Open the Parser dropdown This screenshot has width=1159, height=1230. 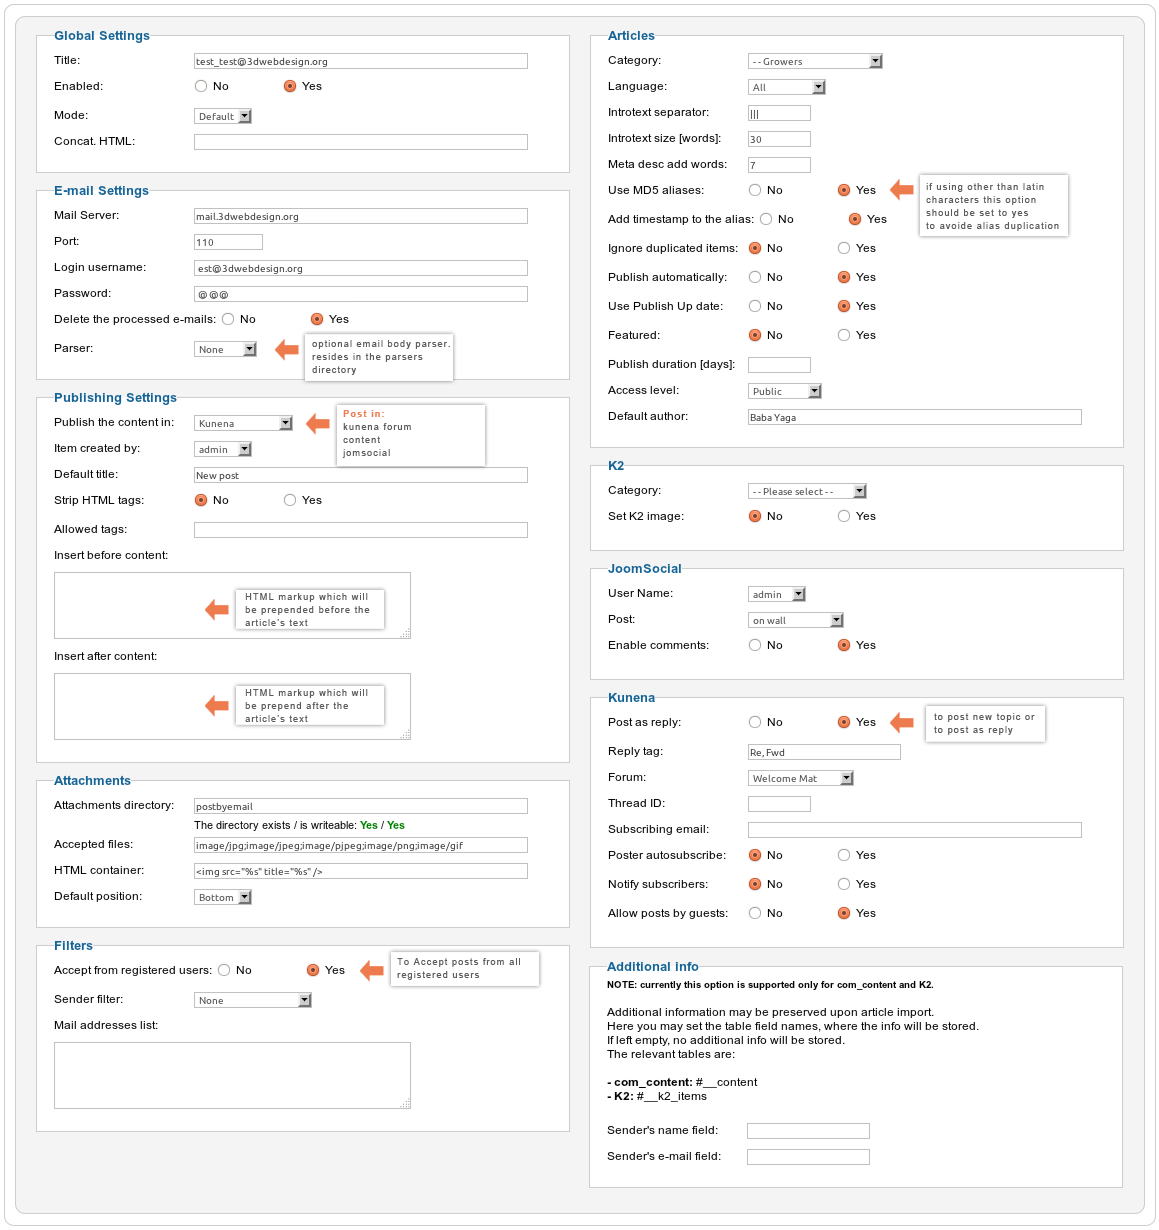226,349
